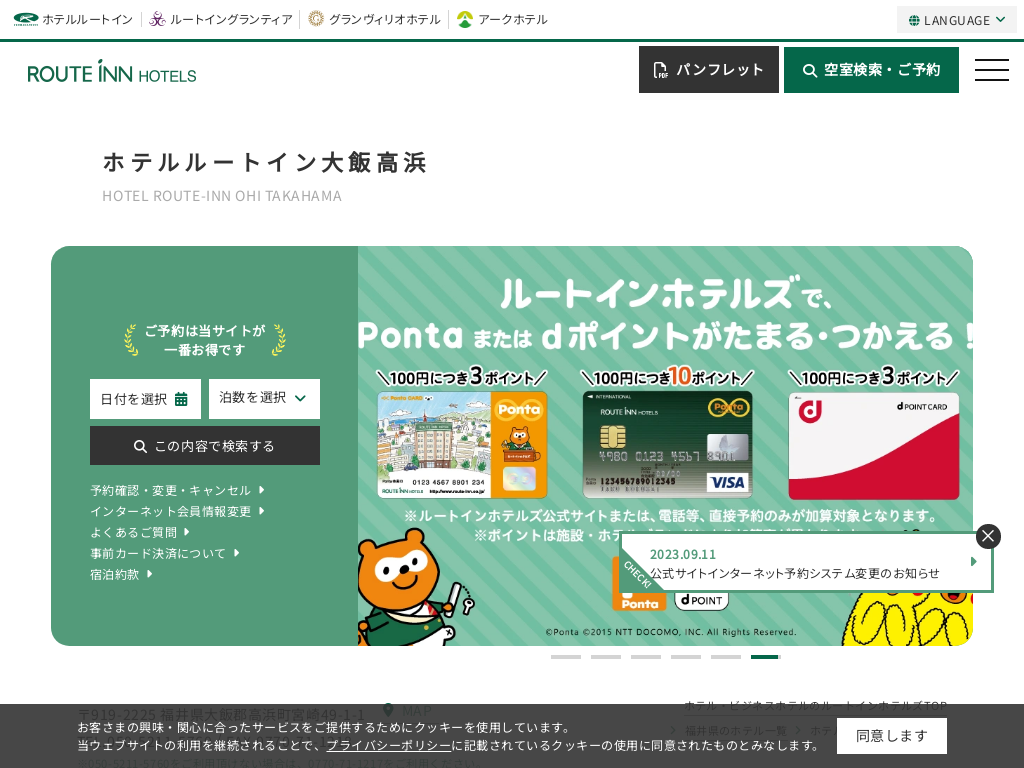Click the グランヴィリオホテル emblem icon
The height and width of the screenshot is (768, 1024).
[x=316, y=19]
